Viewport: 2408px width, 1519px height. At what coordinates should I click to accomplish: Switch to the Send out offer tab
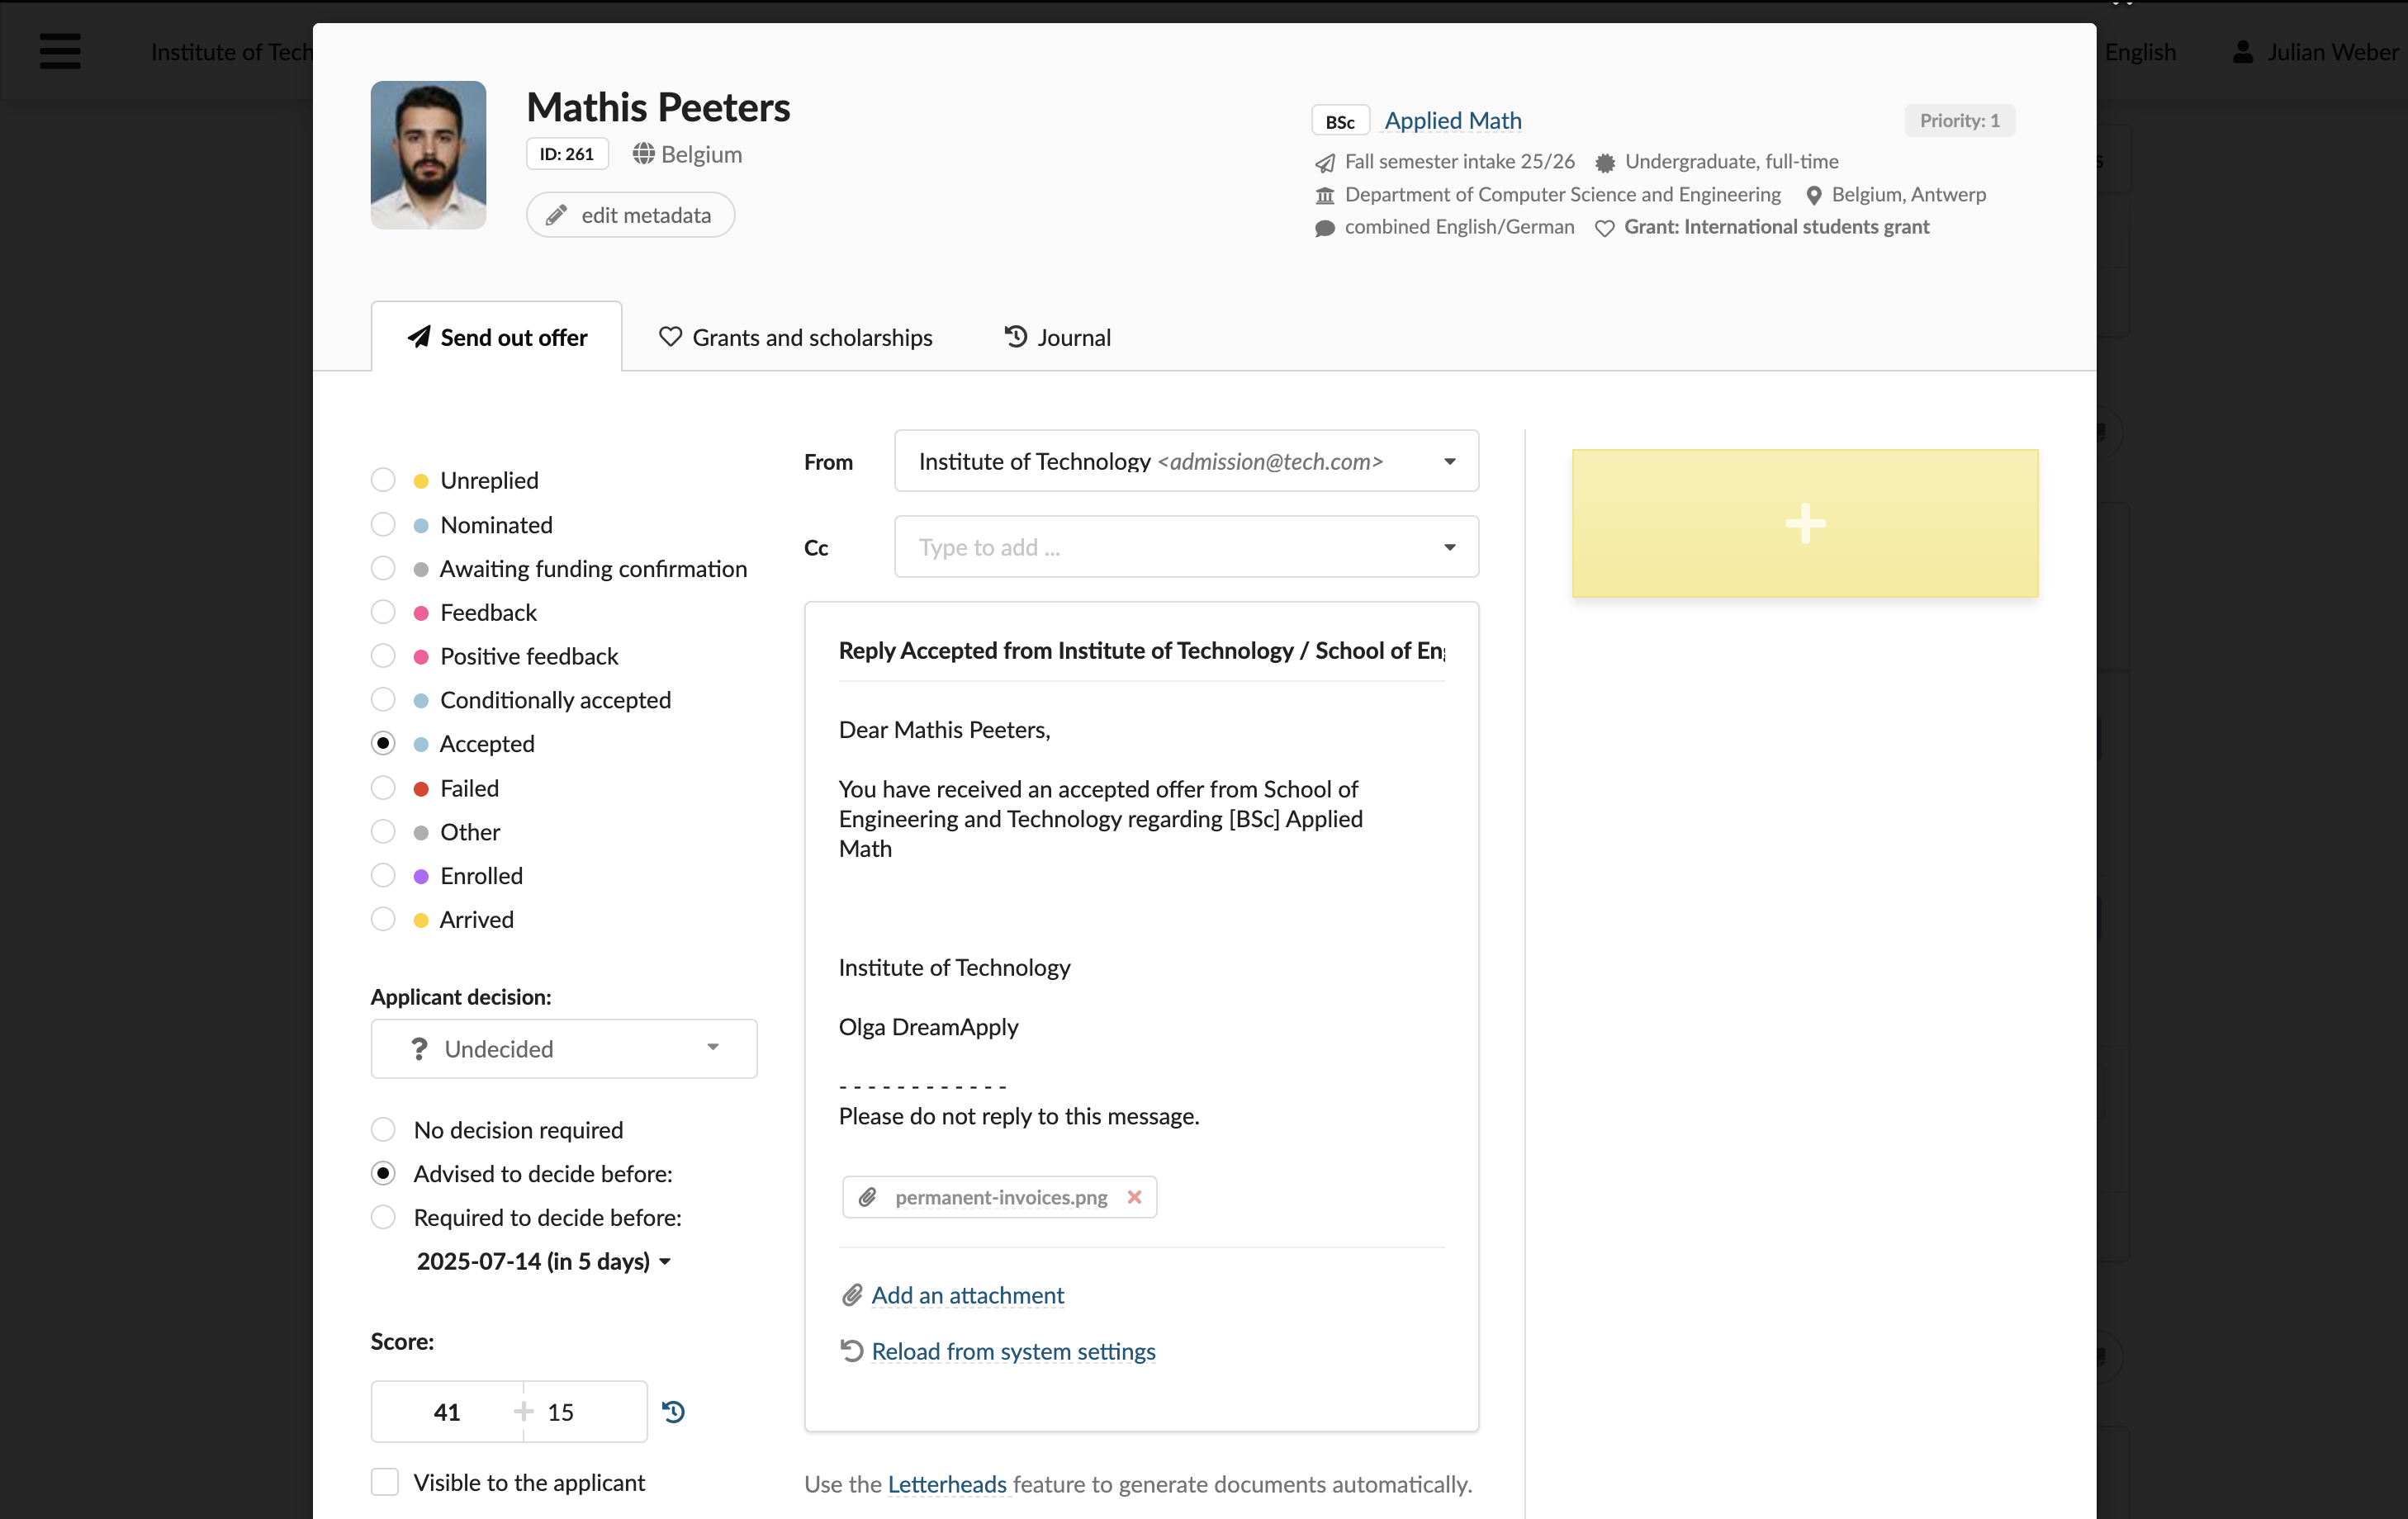click(x=497, y=337)
